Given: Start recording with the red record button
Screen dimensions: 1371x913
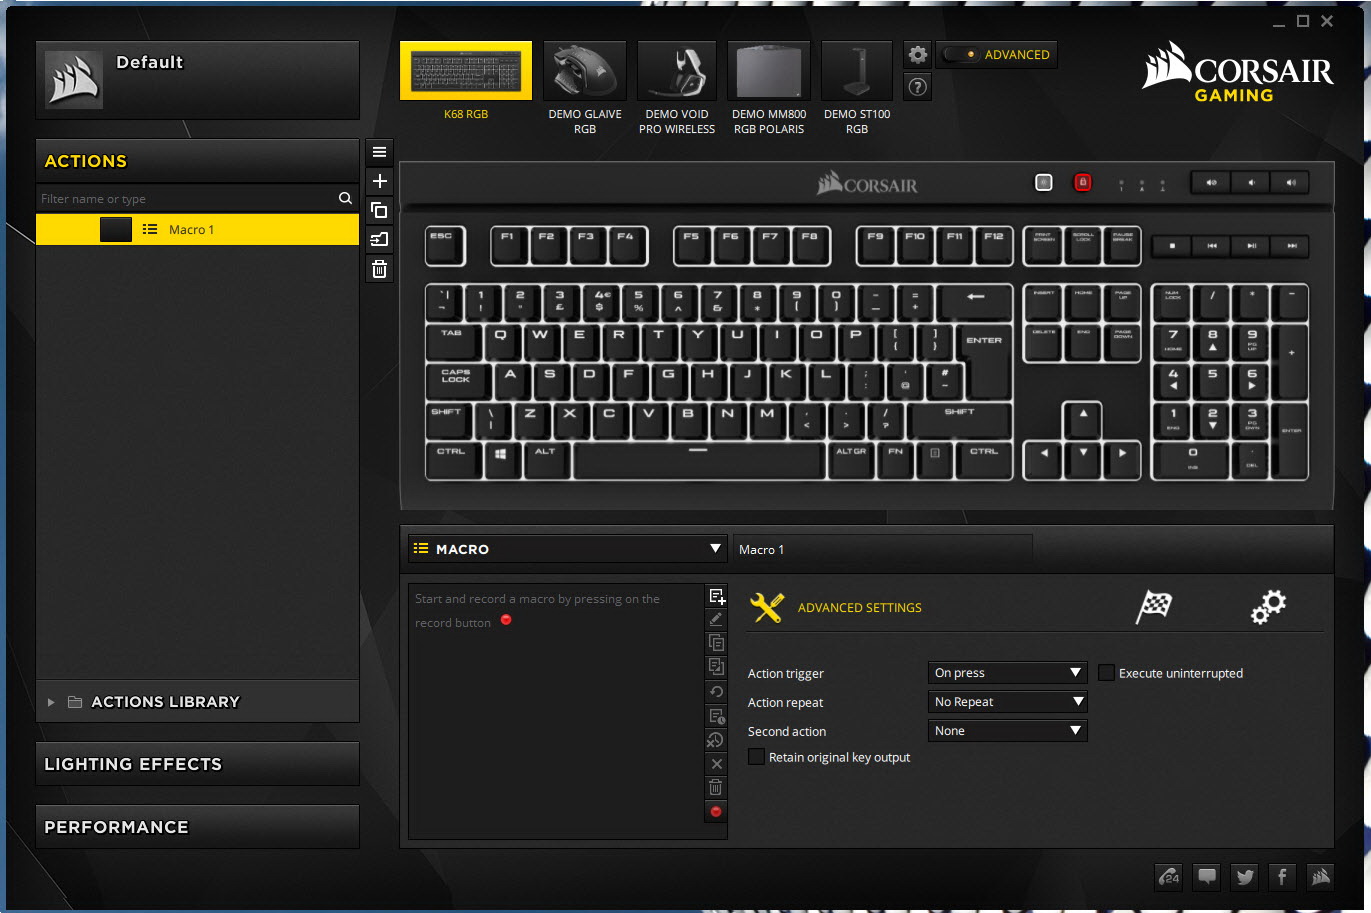Looking at the screenshot, I should pyautogui.click(x=716, y=811).
